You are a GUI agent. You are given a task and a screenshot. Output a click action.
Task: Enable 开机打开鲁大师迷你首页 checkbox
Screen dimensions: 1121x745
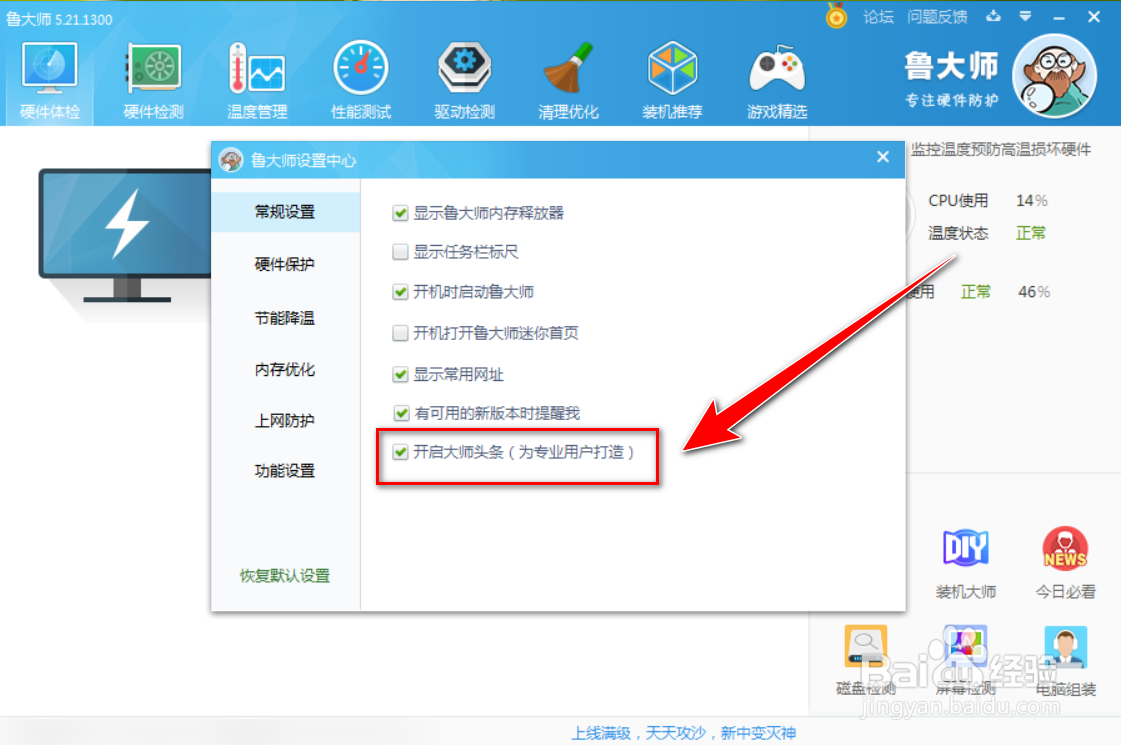point(400,333)
